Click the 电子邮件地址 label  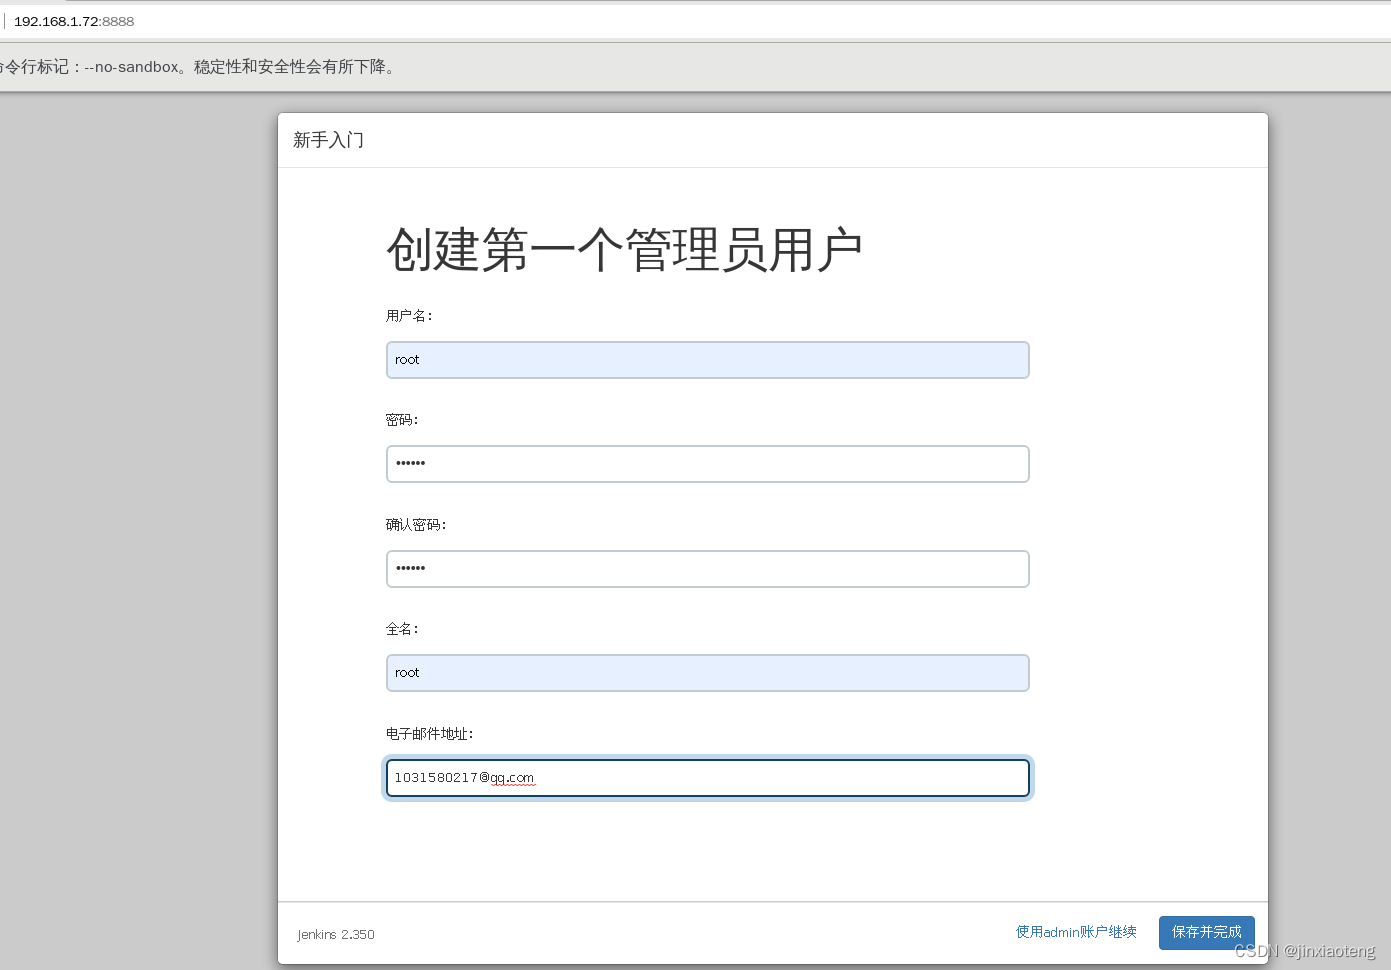[430, 734]
